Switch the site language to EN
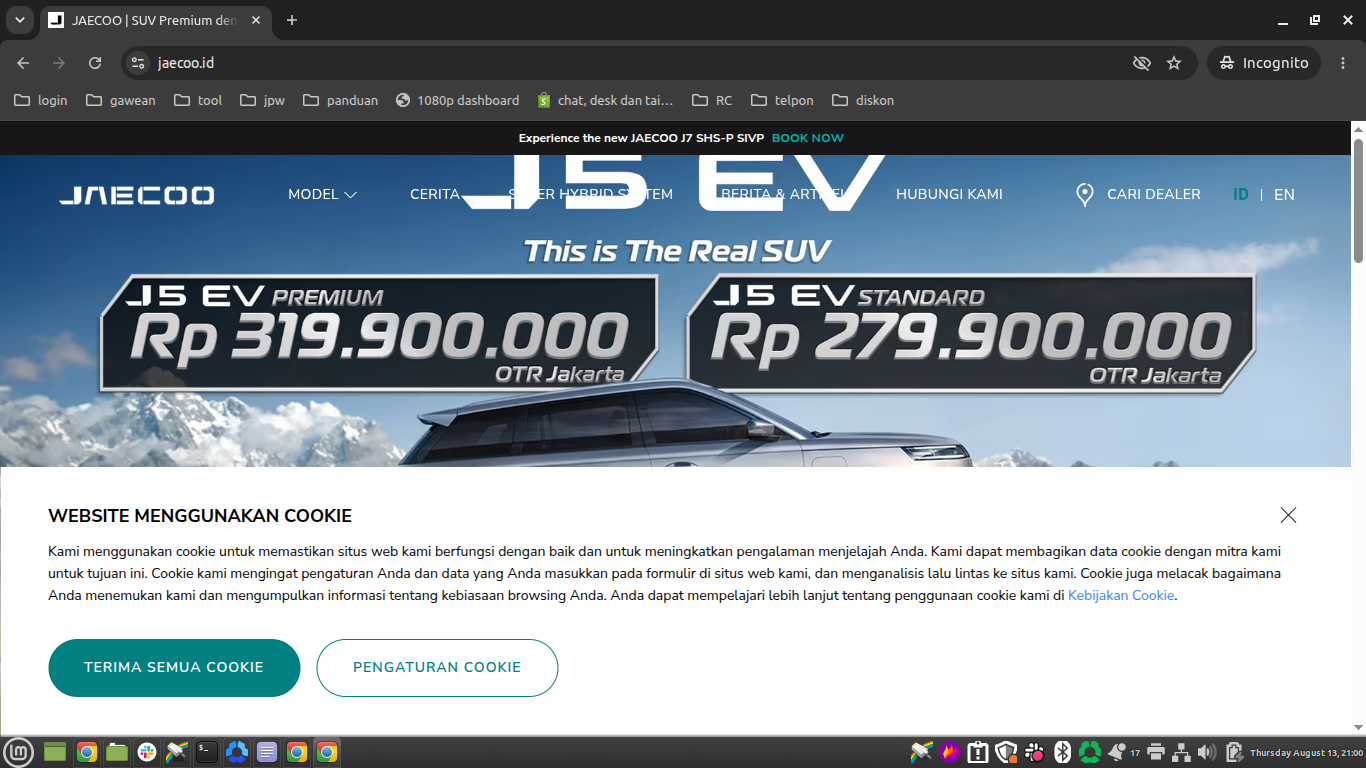Image resolution: width=1366 pixels, height=768 pixels. (x=1284, y=195)
